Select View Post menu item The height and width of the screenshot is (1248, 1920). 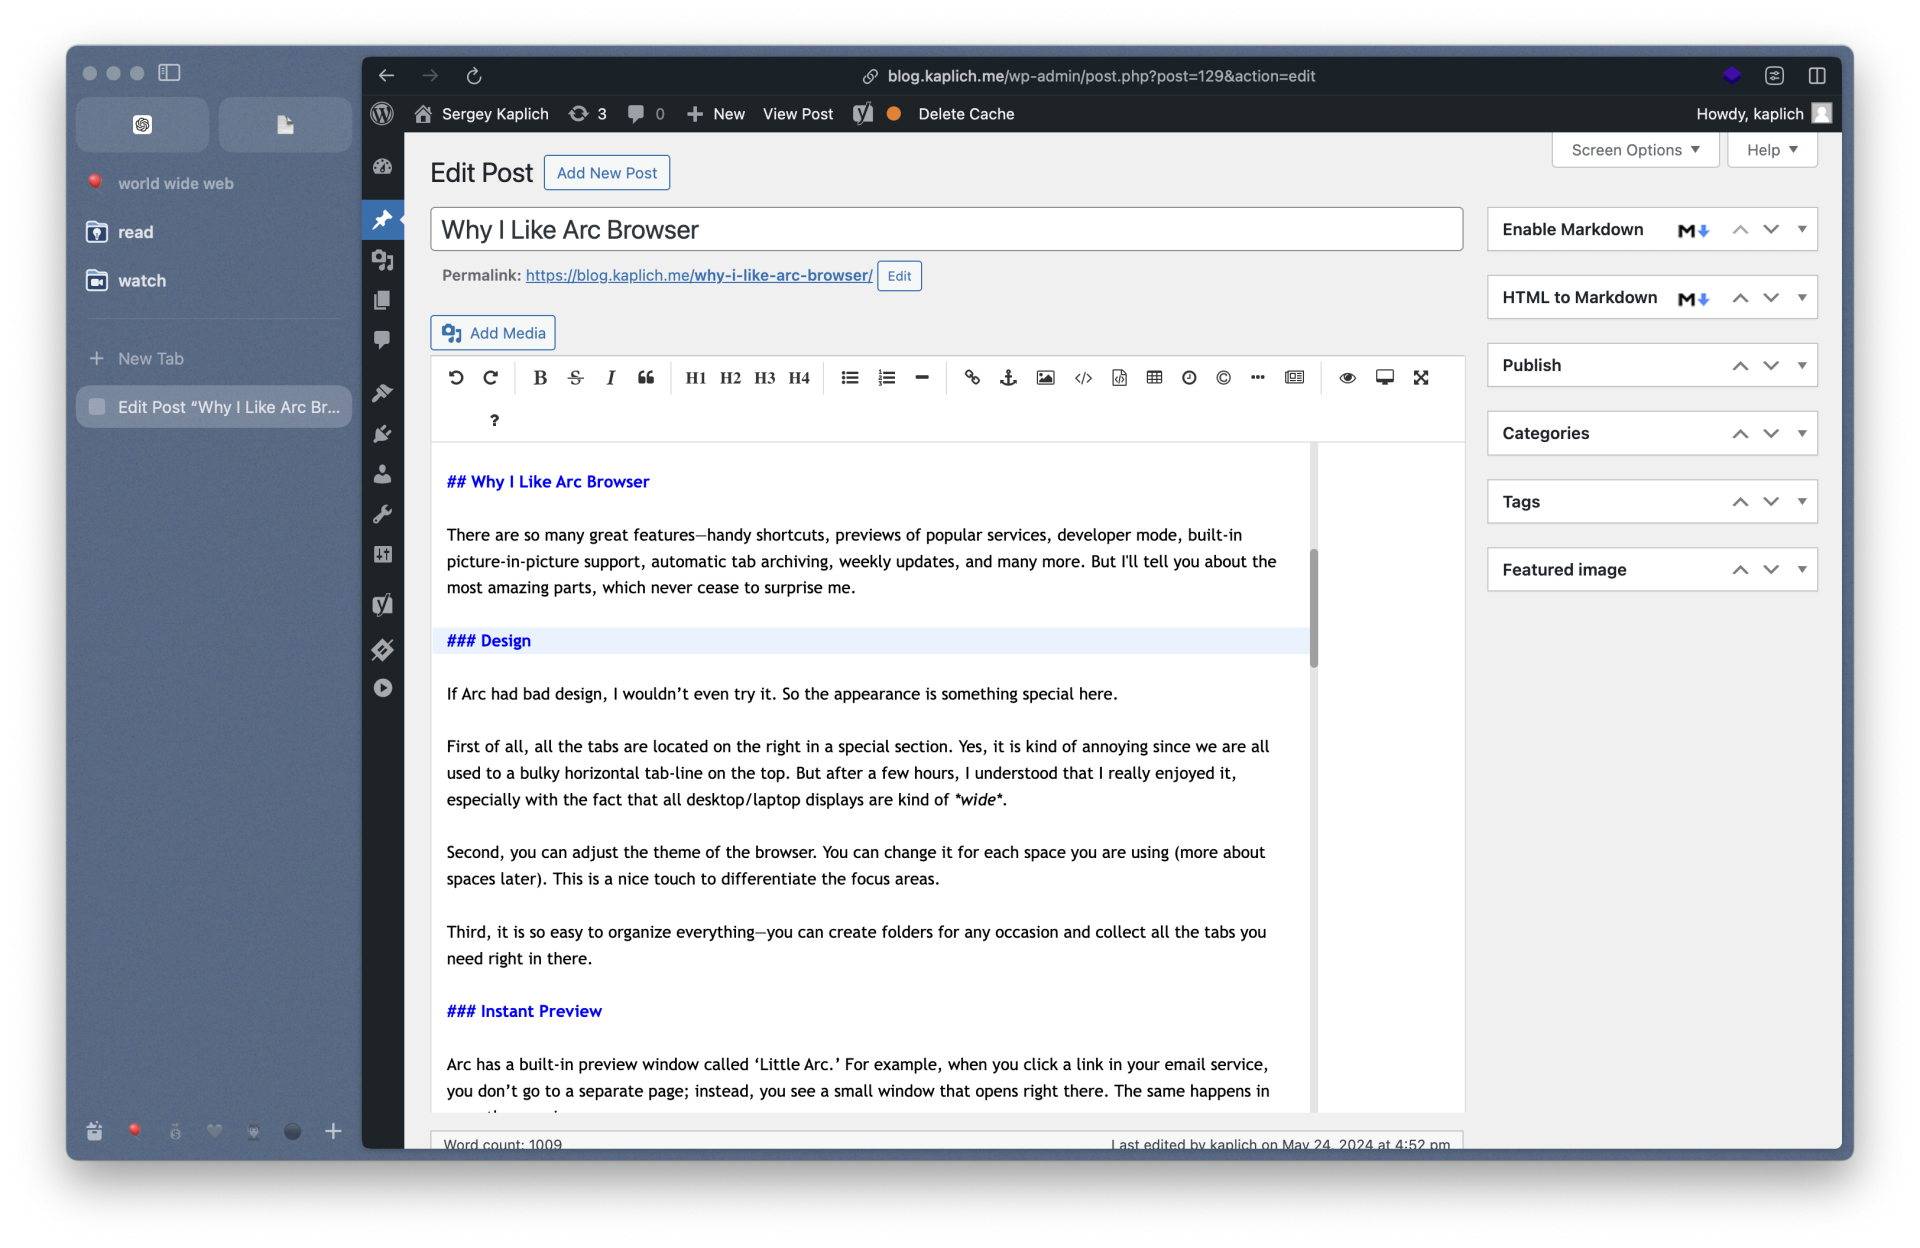(796, 113)
